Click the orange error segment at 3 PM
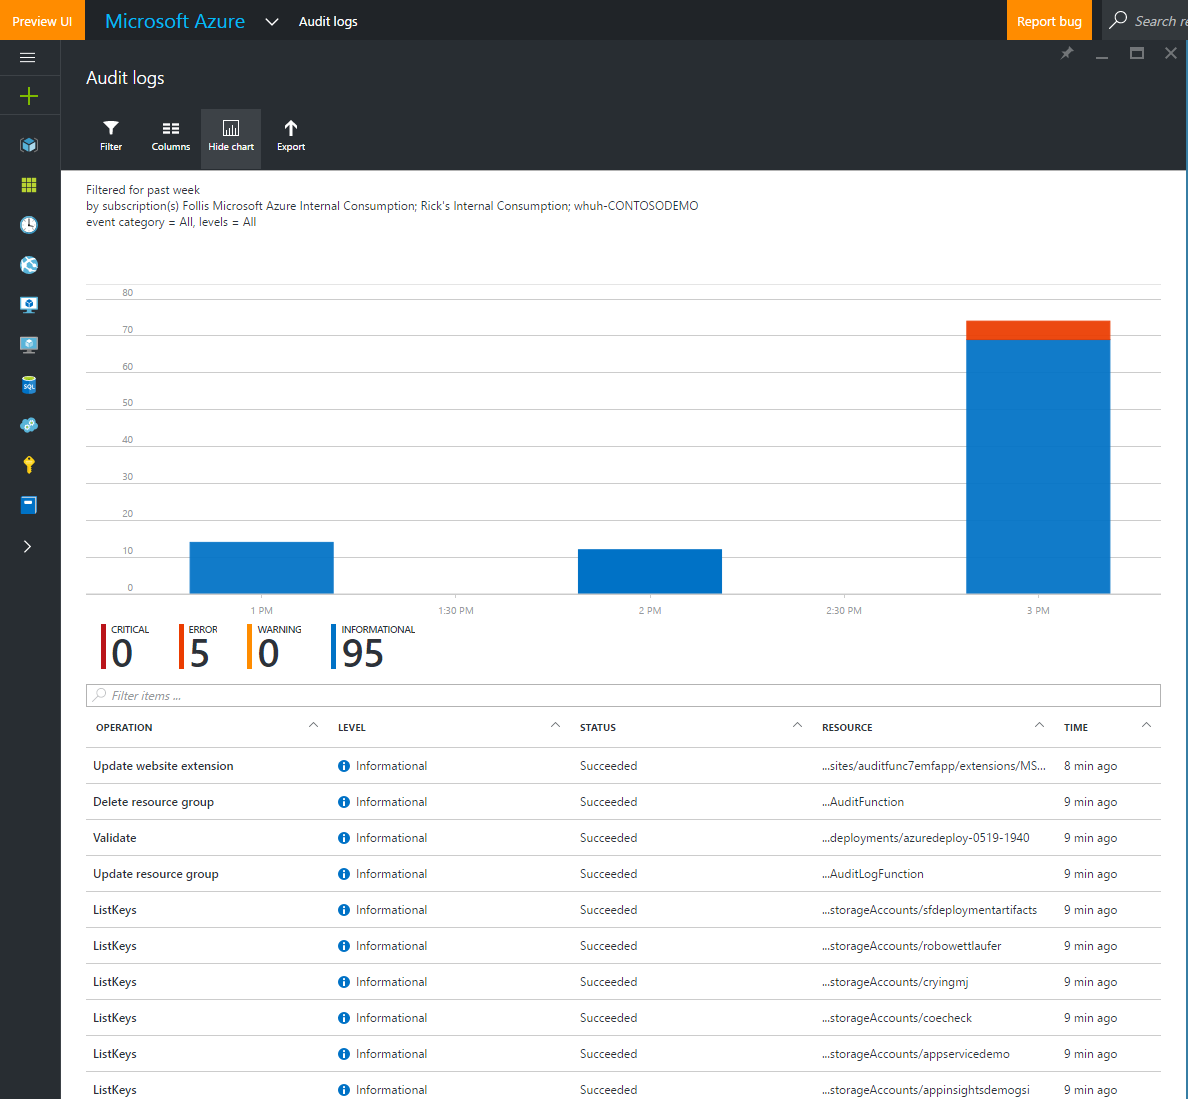This screenshot has width=1188, height=1099. 1038,330
